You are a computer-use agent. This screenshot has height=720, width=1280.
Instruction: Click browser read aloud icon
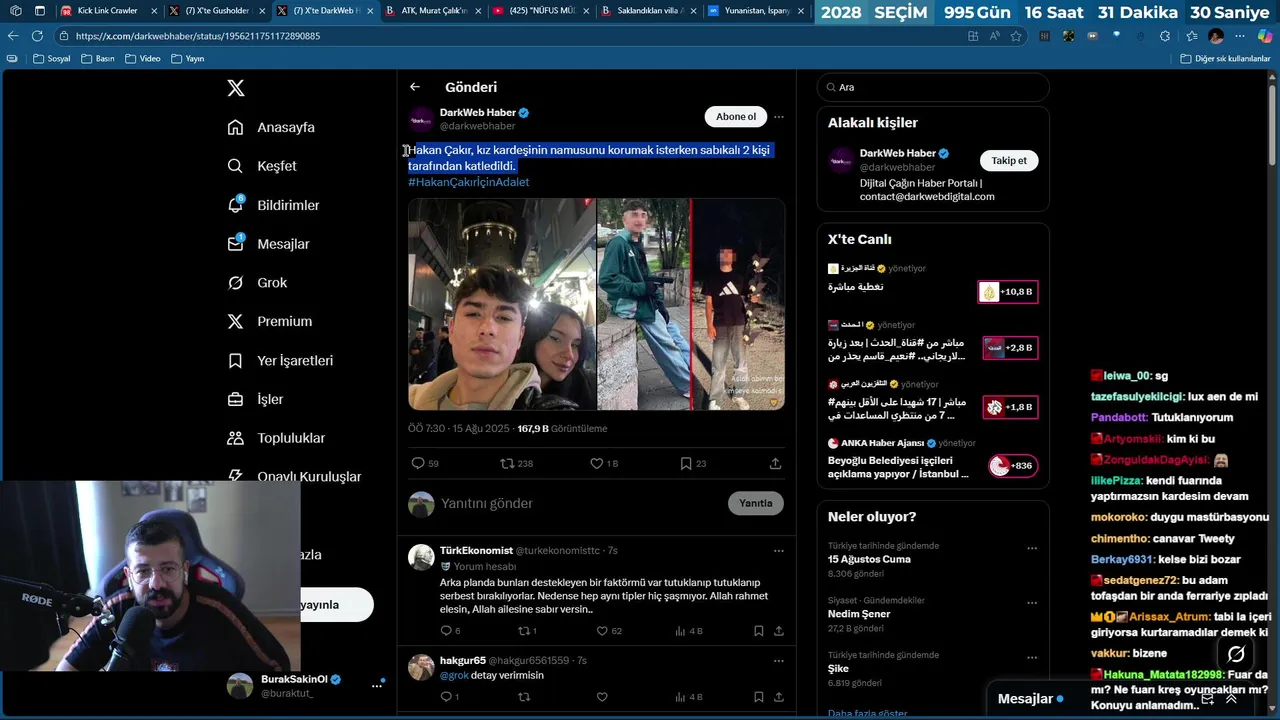[994, 36]
